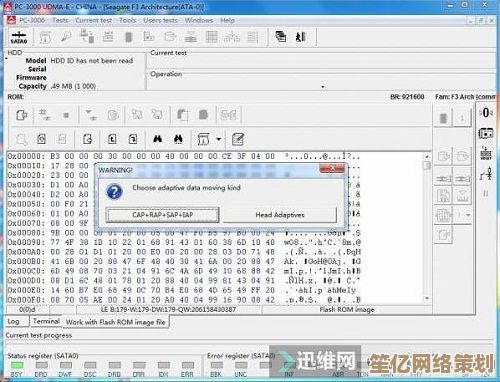Click the Flash ROM image status text
This screenshot has width=500, height=382.
click(347, 310)
